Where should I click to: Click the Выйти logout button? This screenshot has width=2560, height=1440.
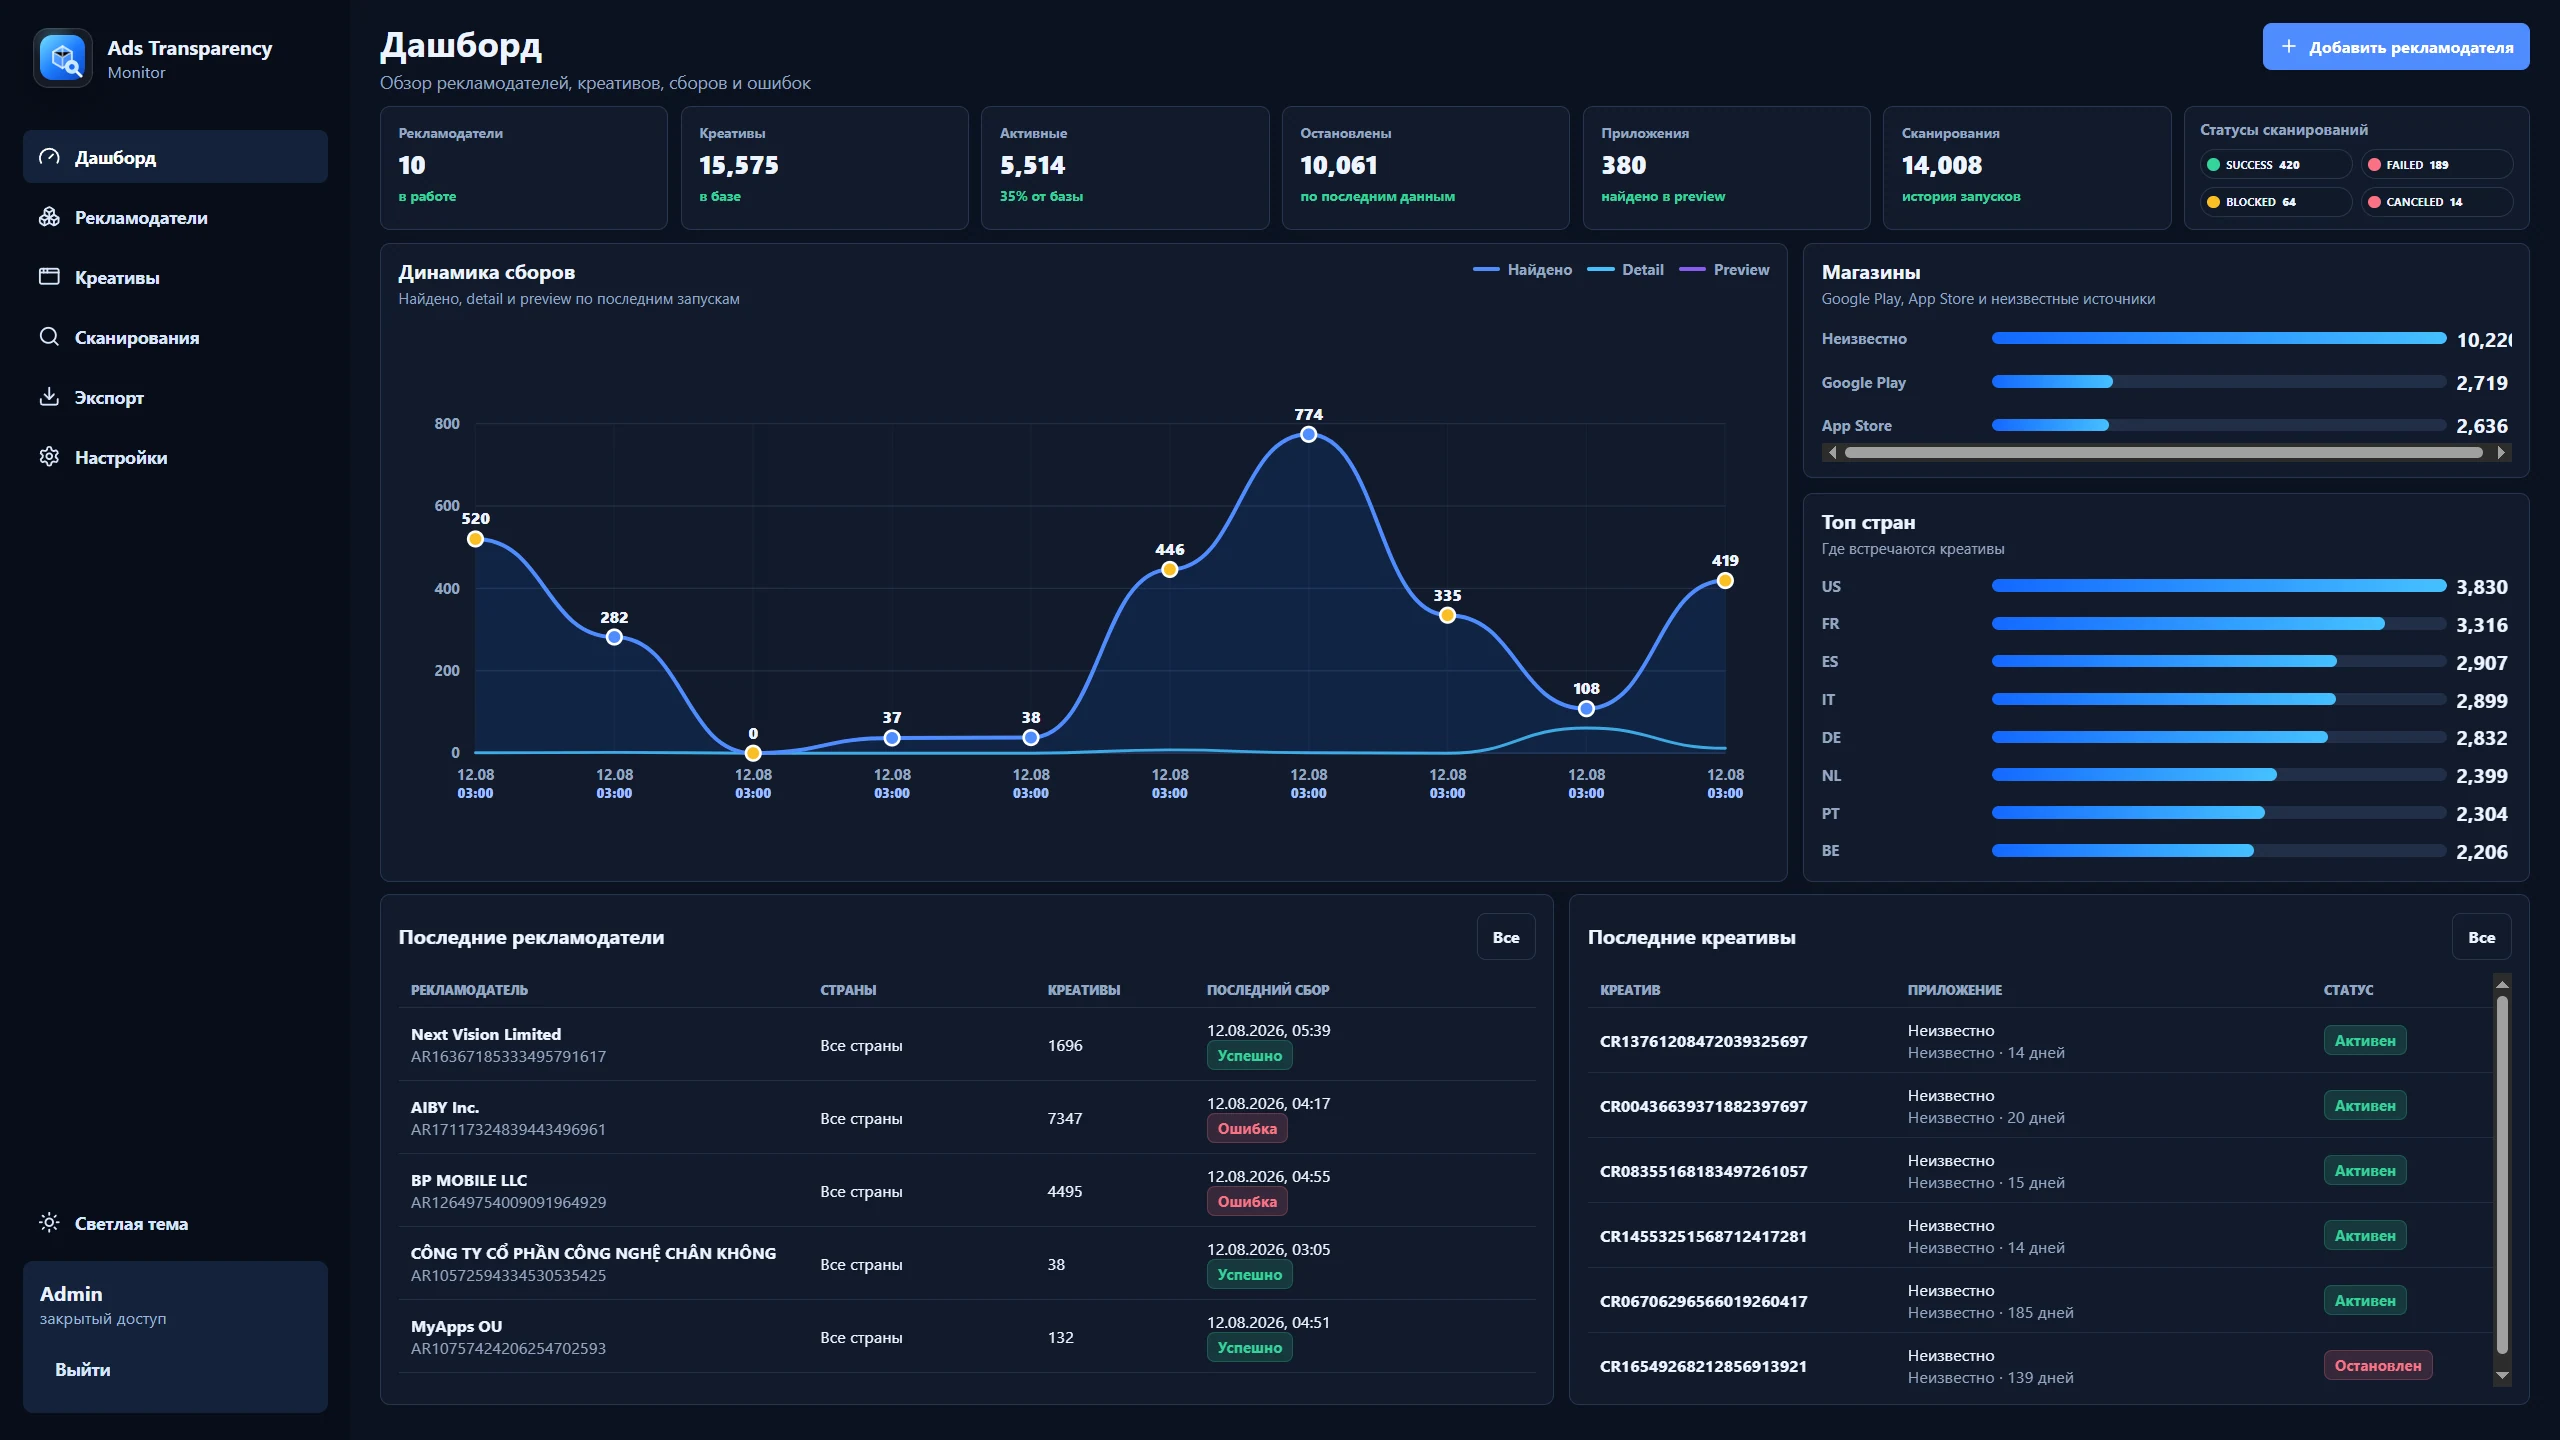click(83, 1370)
